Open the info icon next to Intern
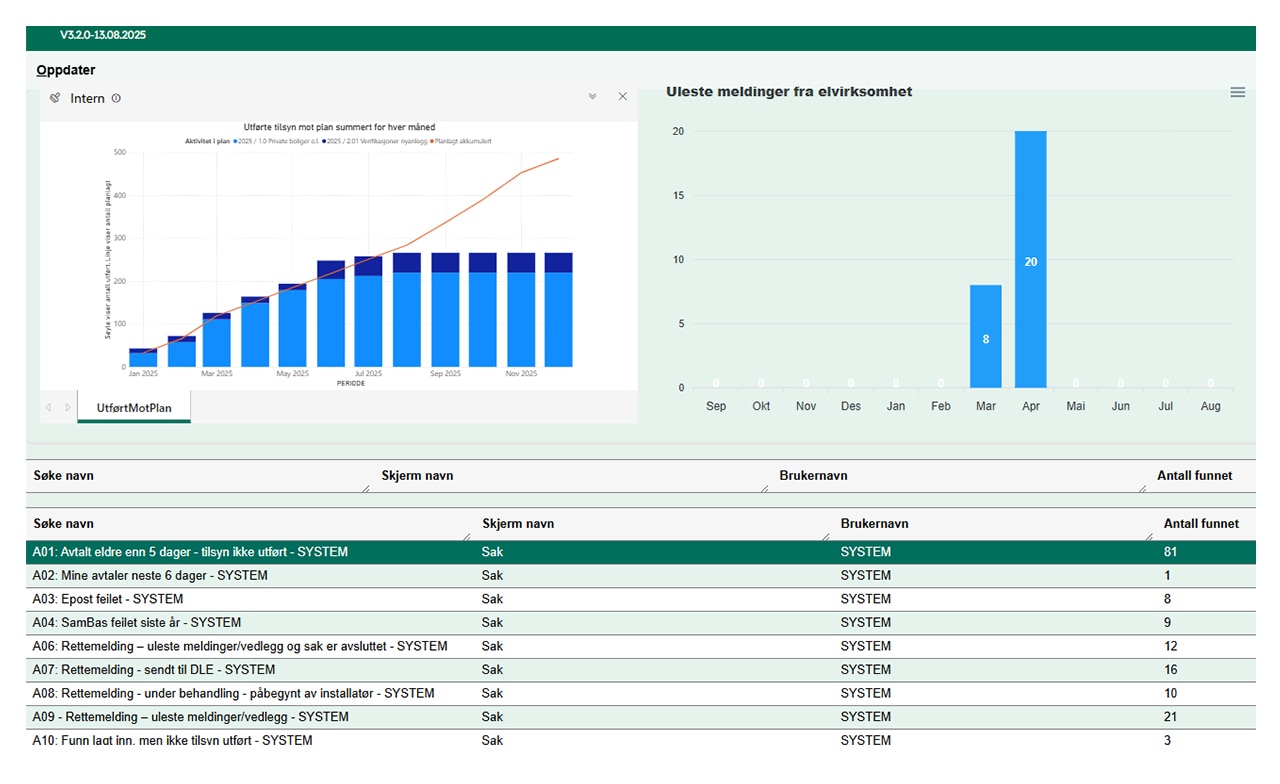 [116, 98]
